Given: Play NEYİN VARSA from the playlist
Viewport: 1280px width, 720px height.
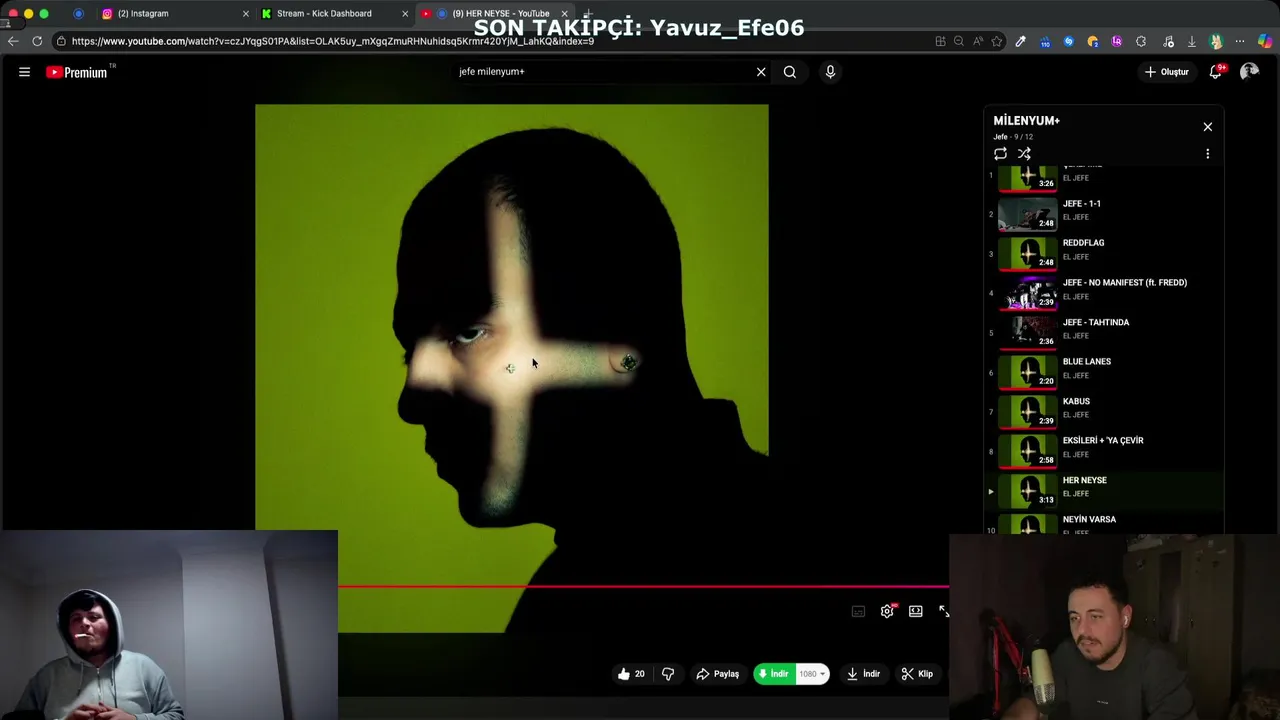Looking at the screenshot, I should (x=1104, y=524).
